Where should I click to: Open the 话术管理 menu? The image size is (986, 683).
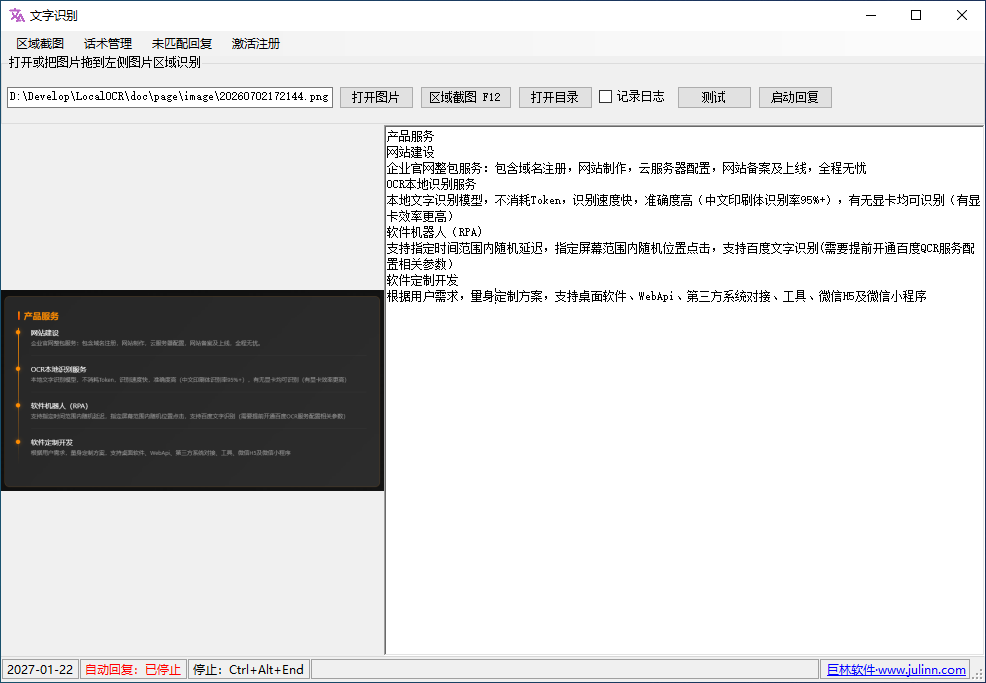pos(108,43)
